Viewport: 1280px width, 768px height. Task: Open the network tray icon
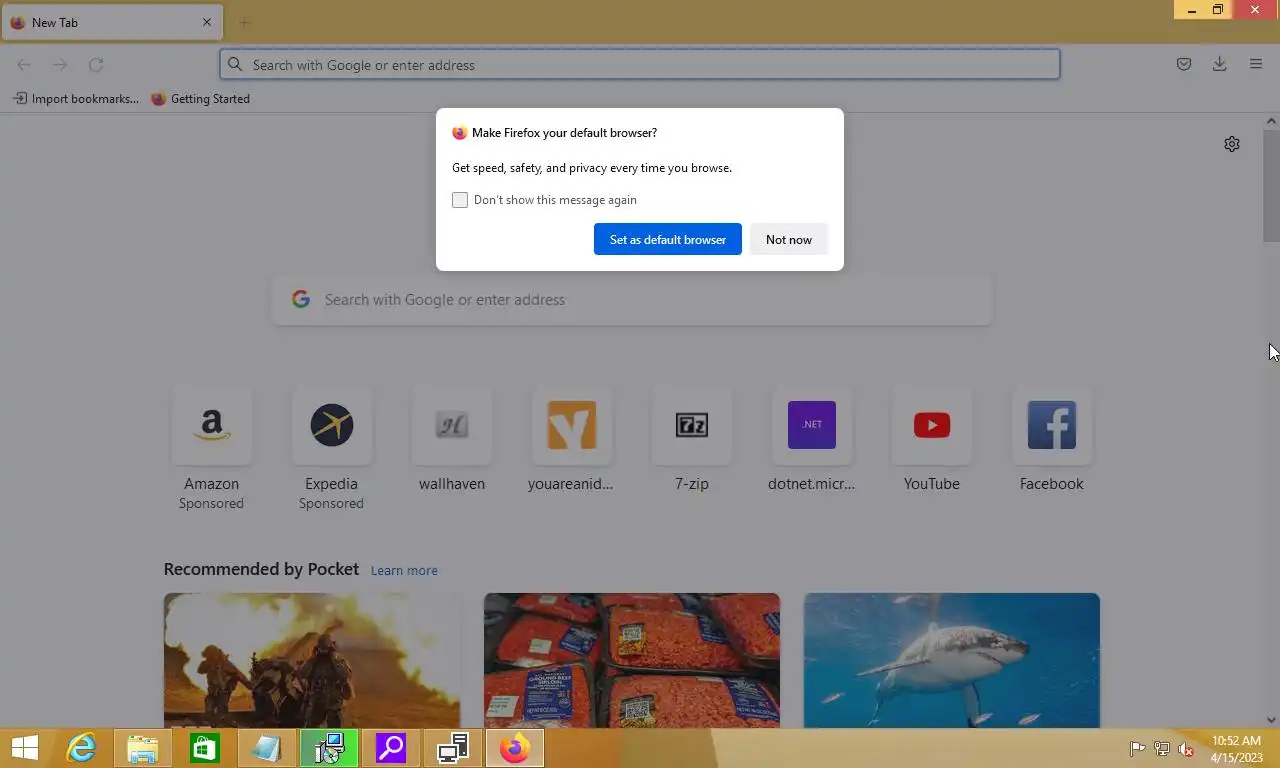[1162, 749]
